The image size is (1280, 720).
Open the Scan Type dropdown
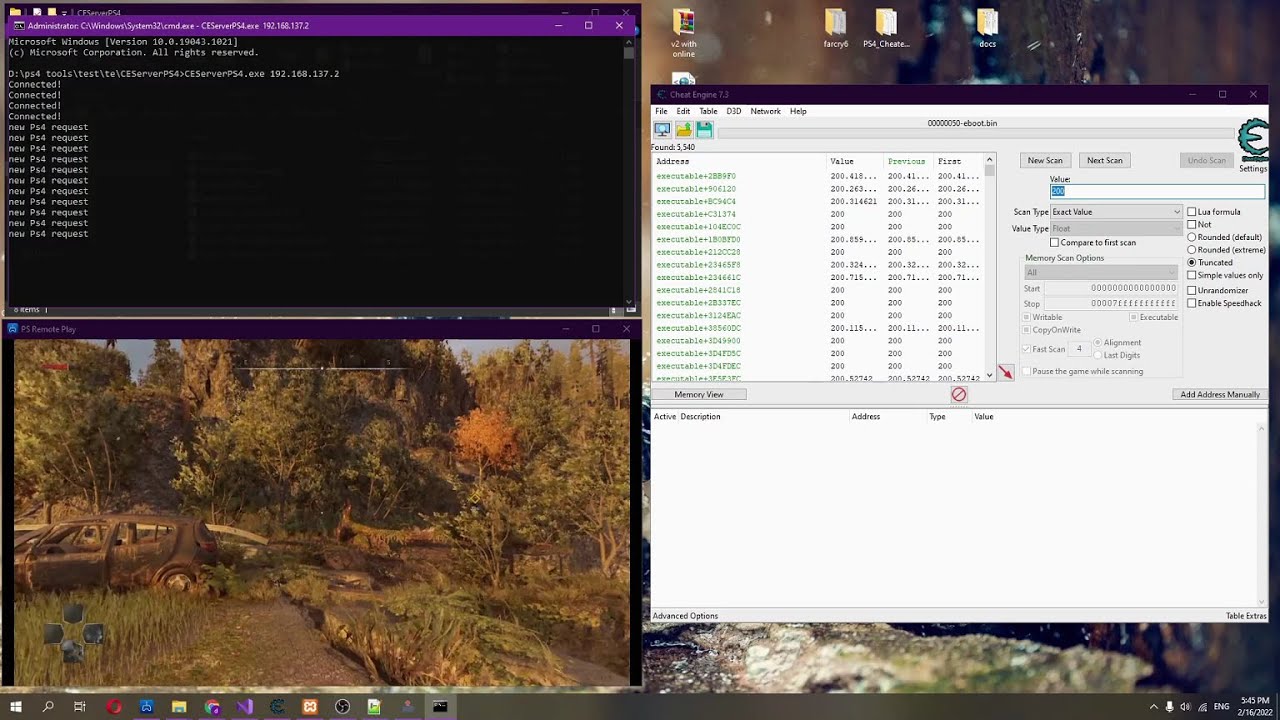(1116, 212)
